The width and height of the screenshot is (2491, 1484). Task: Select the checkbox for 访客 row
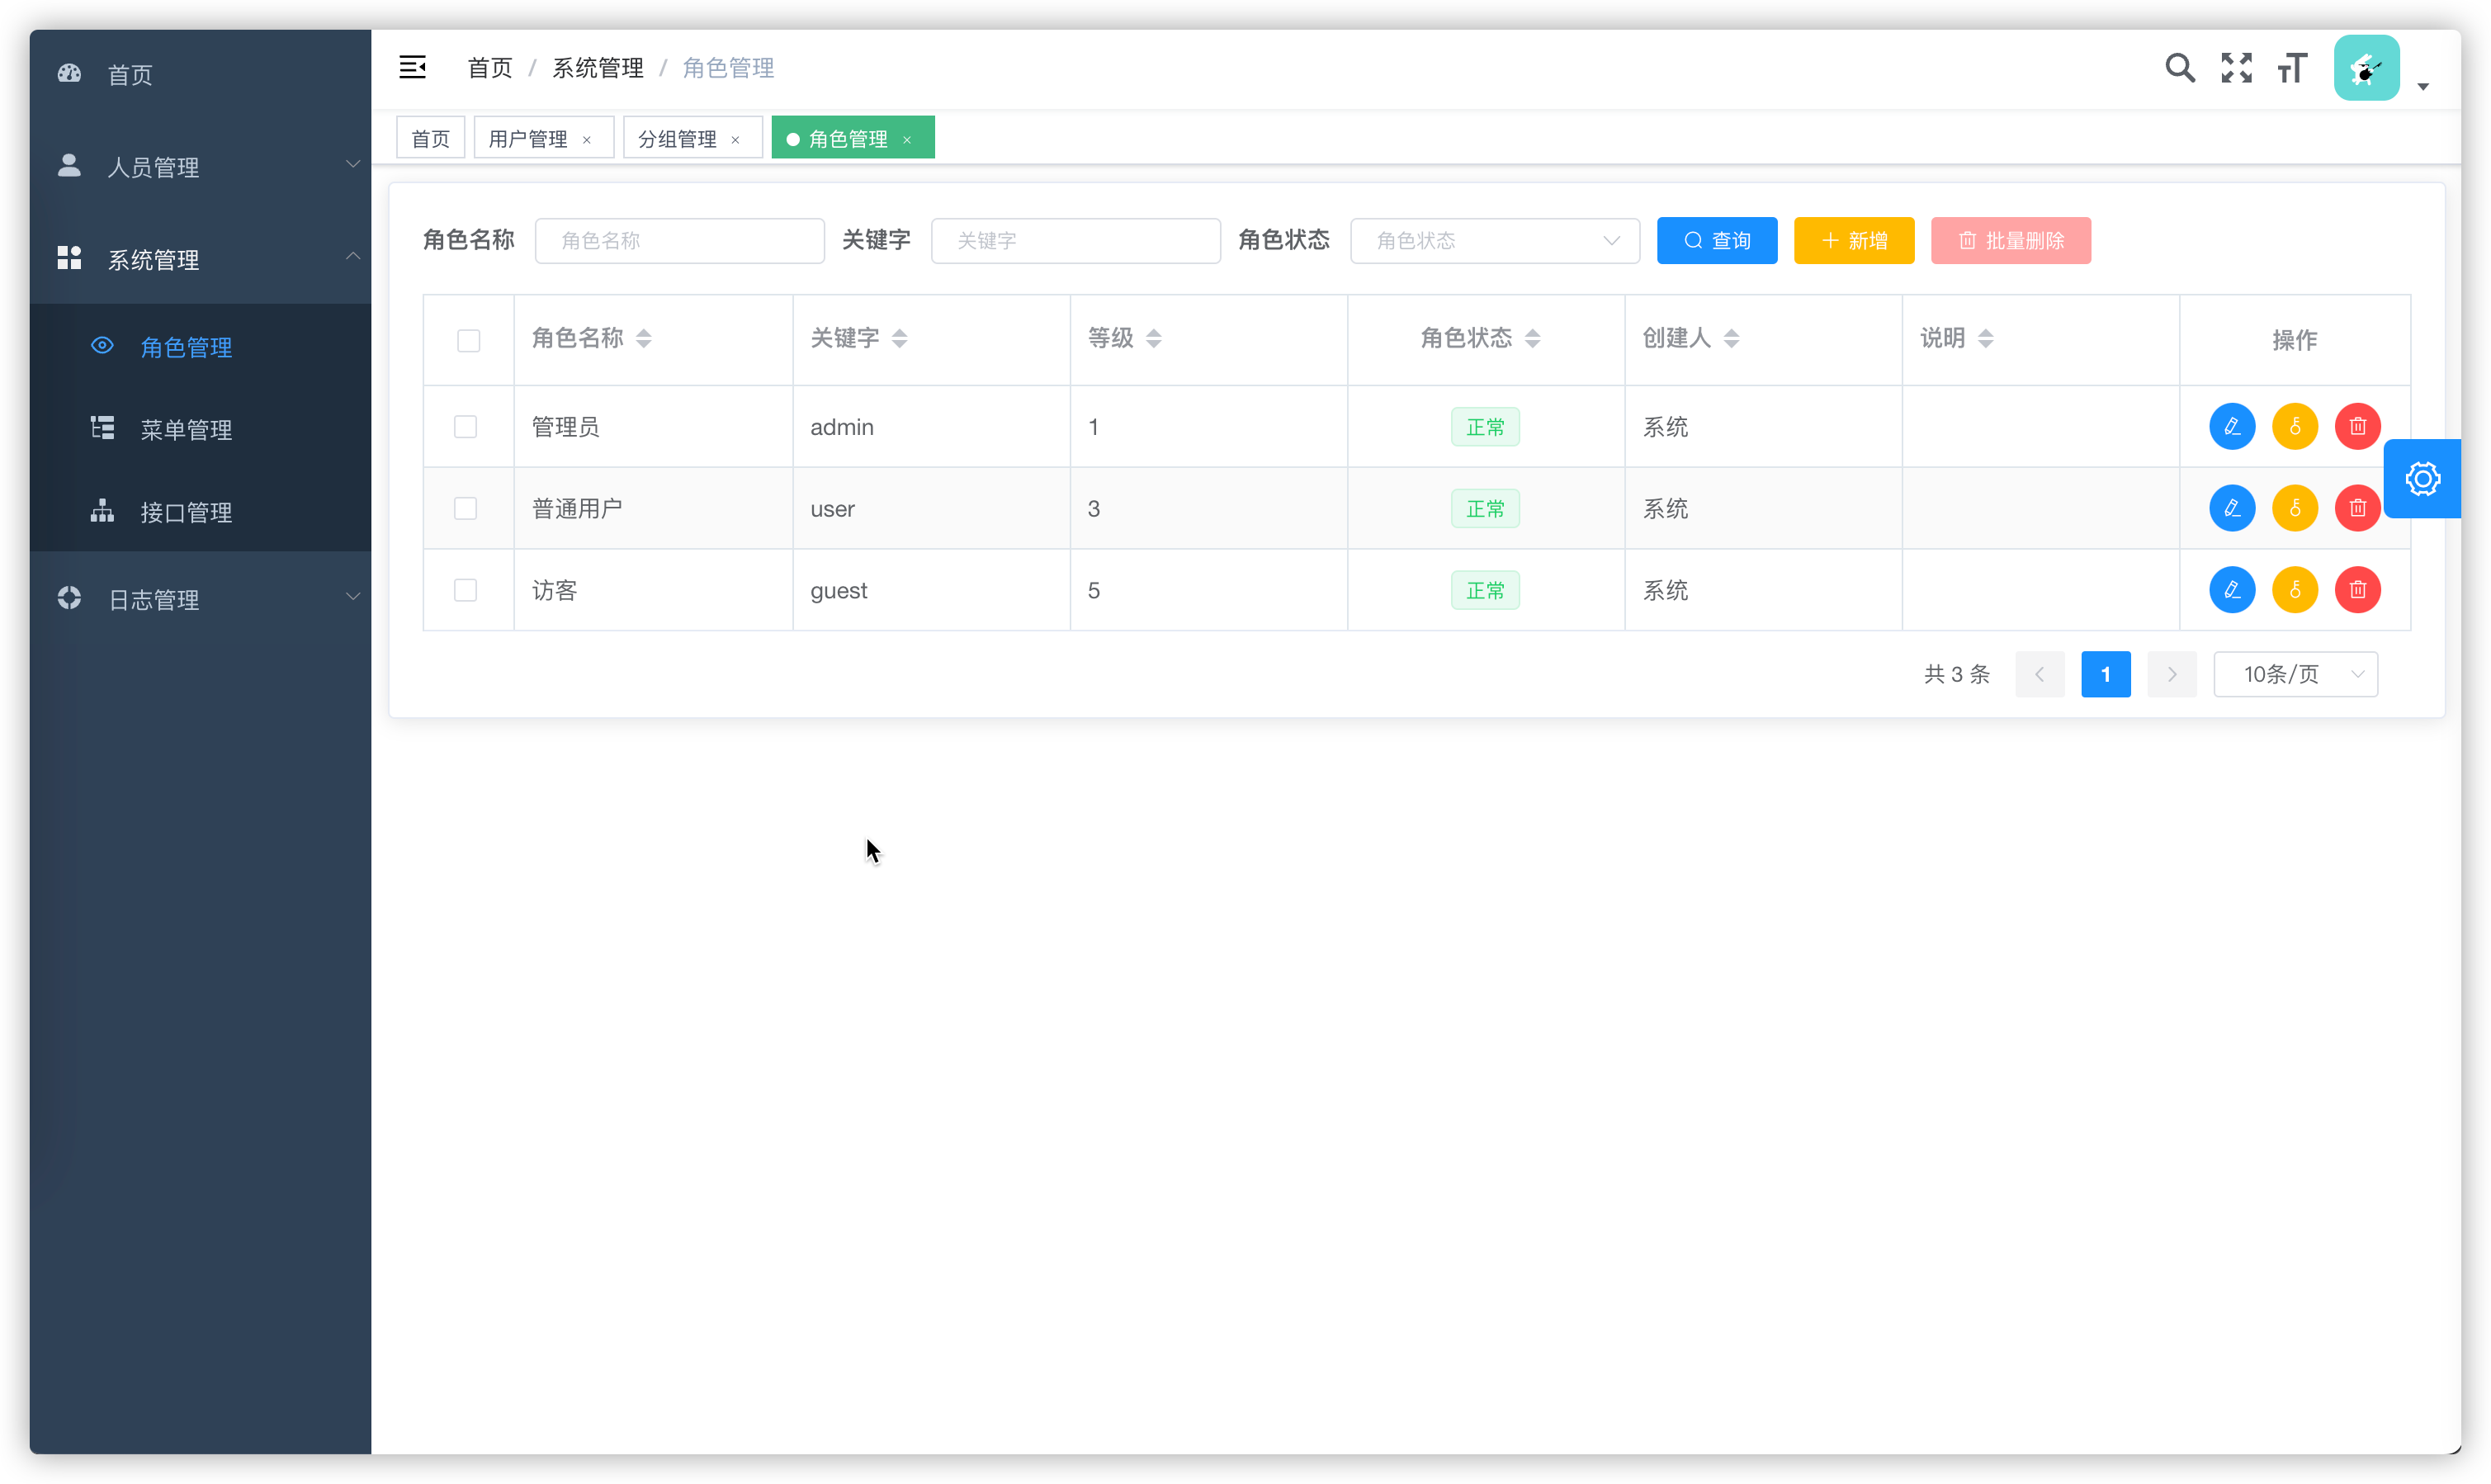[x=465, y=590]
